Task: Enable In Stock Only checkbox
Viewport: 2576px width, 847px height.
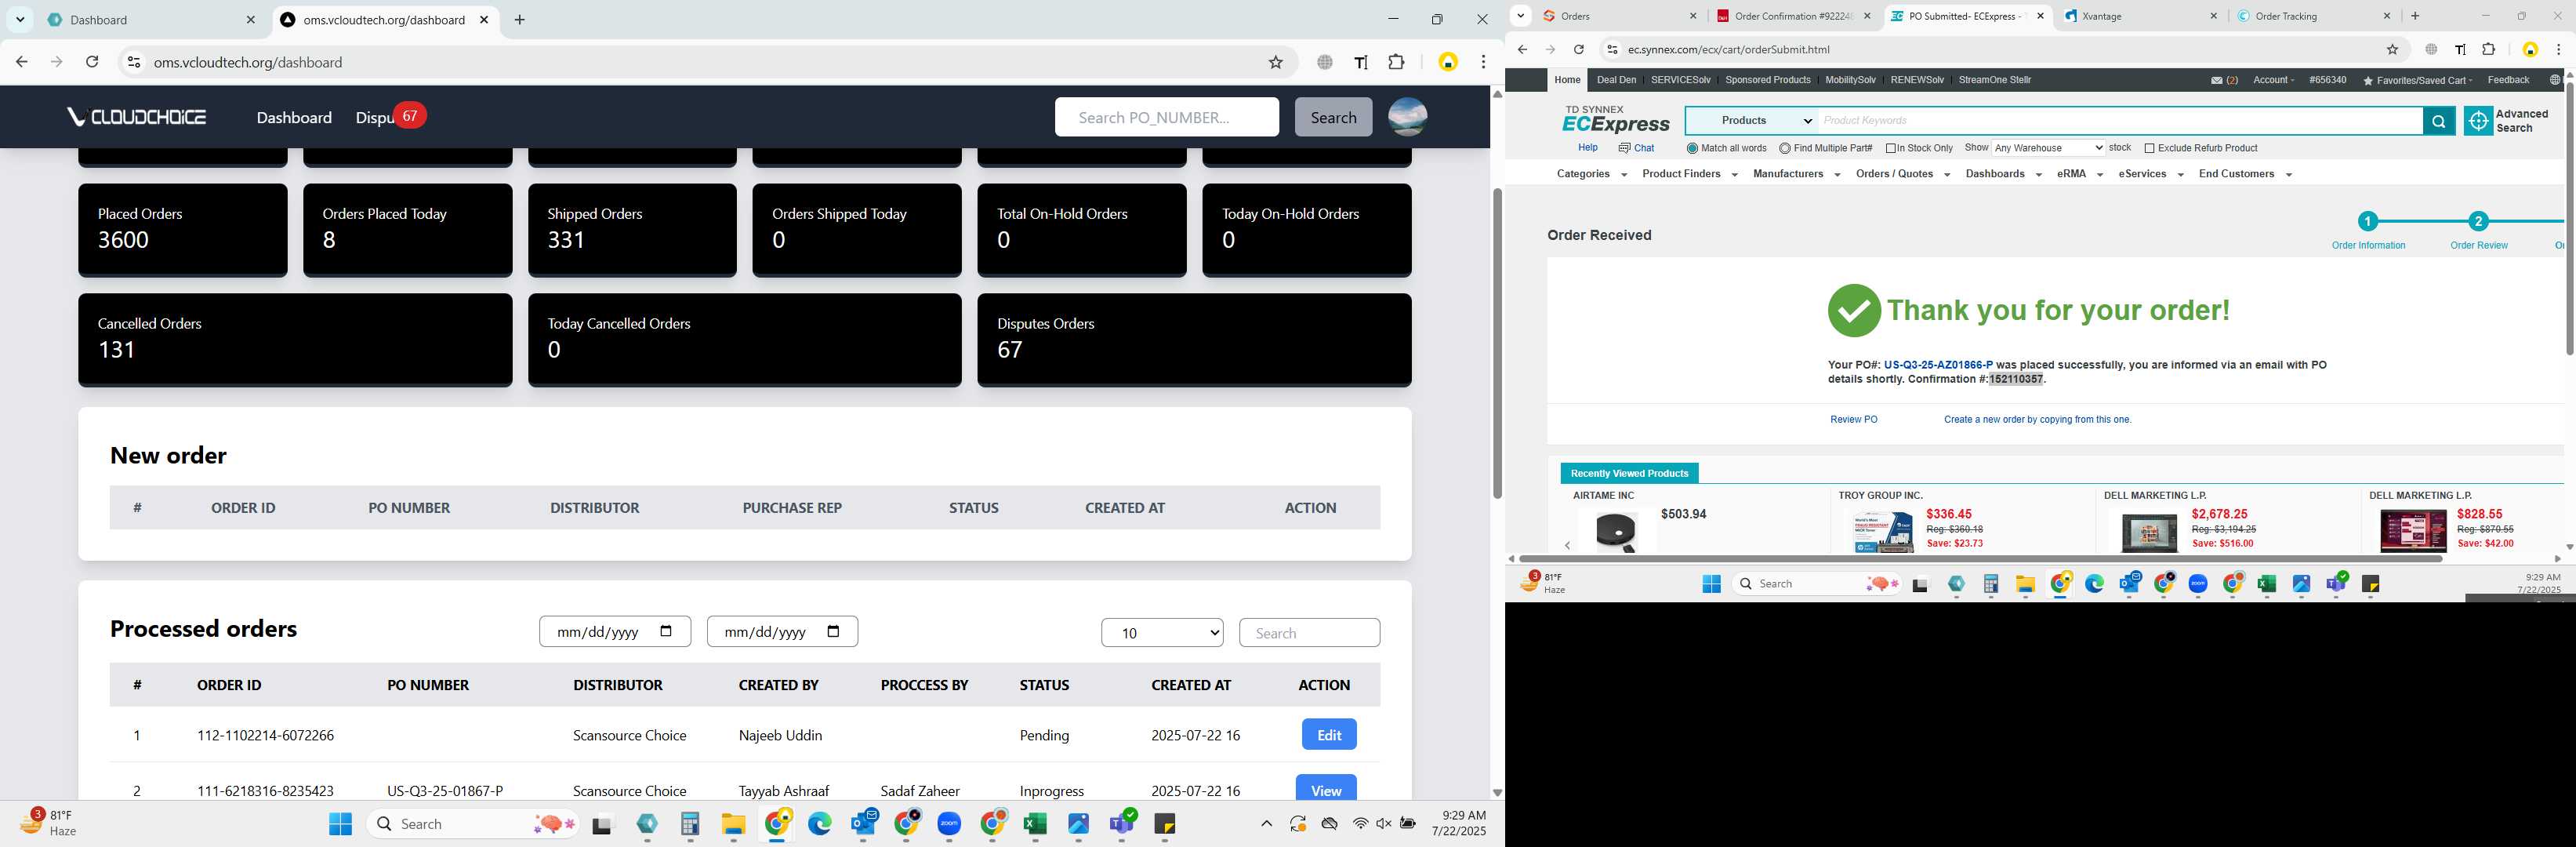Action: 1890,148
